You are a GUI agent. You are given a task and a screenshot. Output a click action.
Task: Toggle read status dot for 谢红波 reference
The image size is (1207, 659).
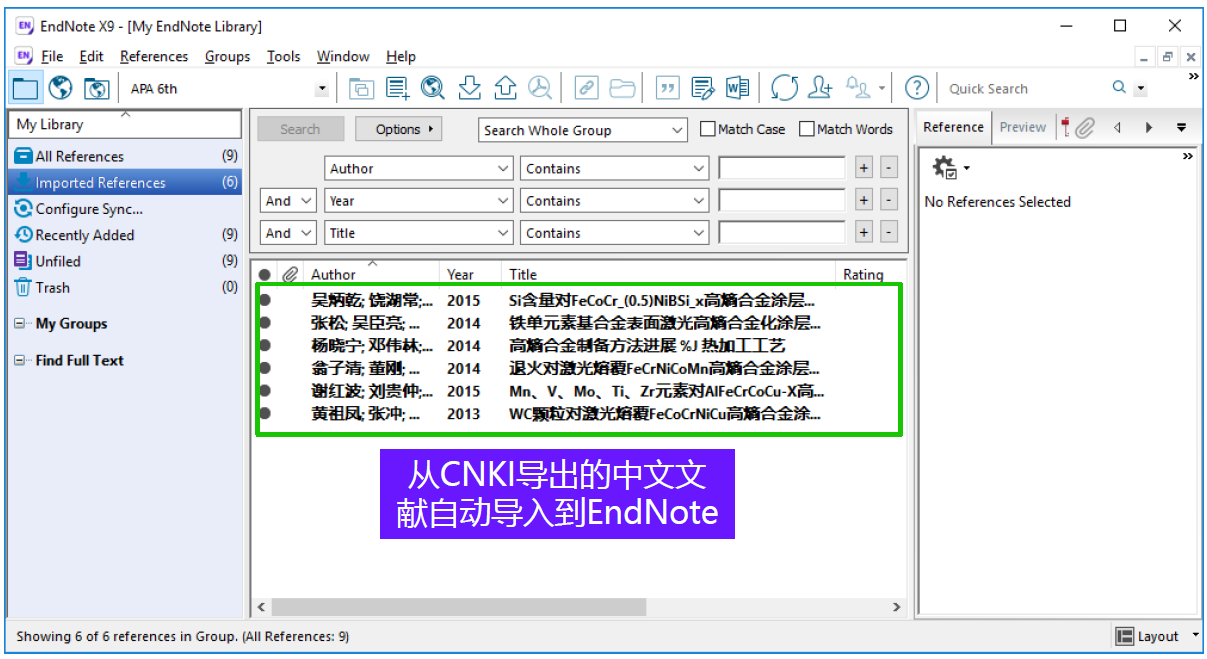coord(265,391)
